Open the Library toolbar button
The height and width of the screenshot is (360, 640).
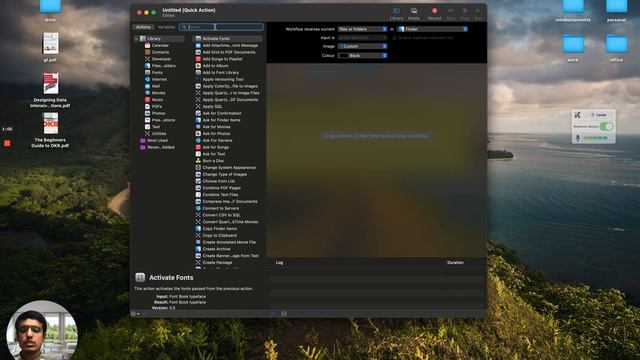(x=396, y=13)
